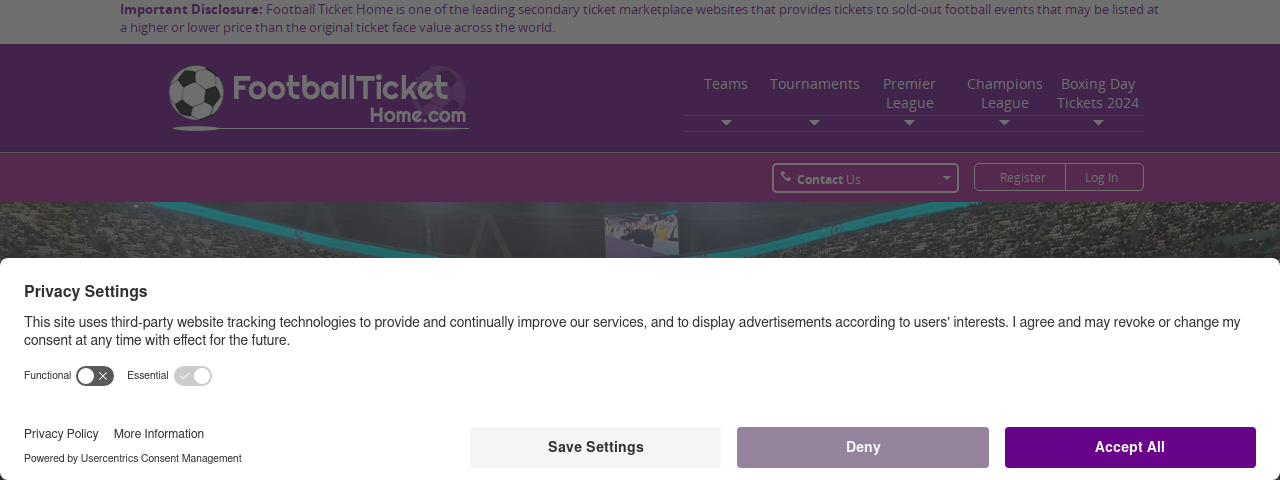Open the Privacy Policy link

(x=61, y=434)
